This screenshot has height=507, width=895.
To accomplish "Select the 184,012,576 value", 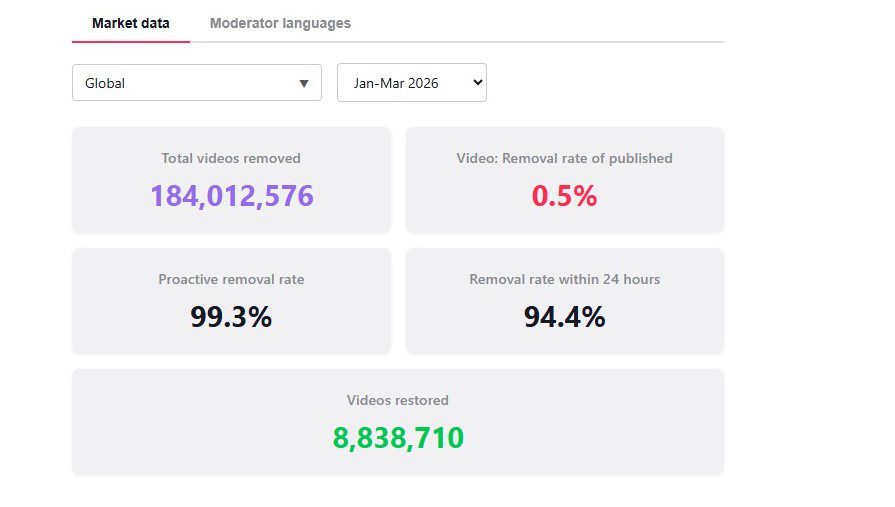I will tap(232, 196).
